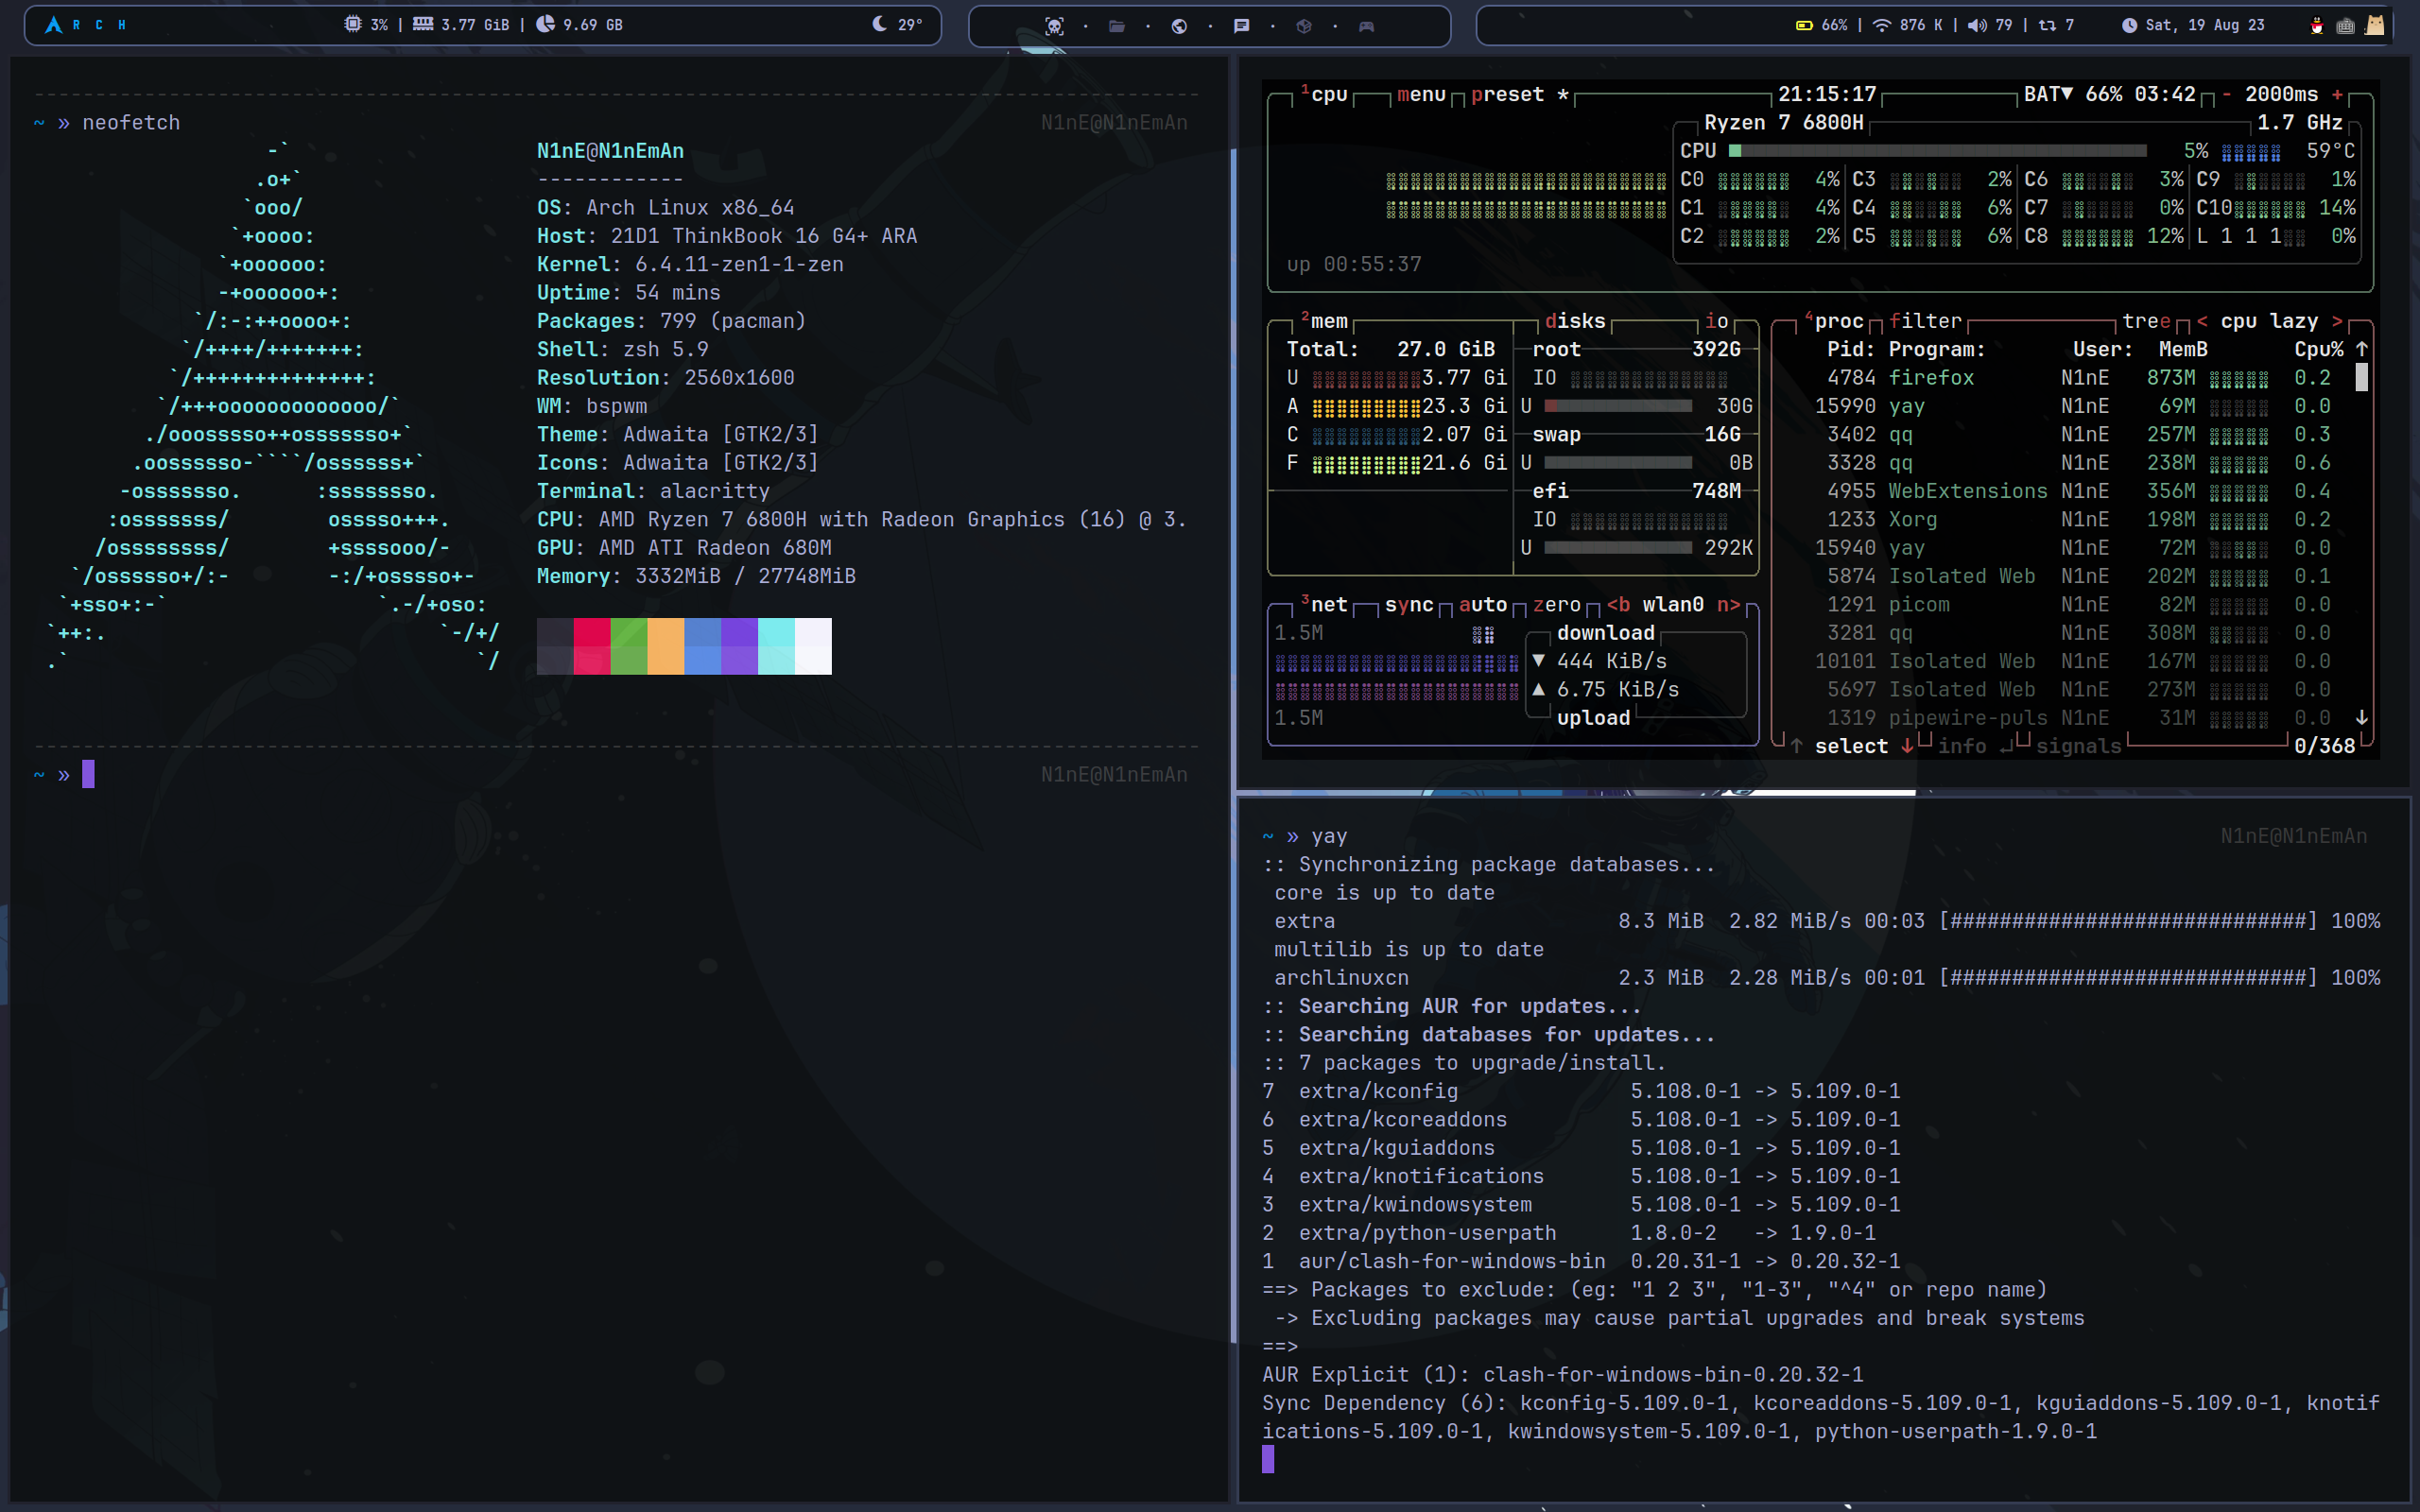Increase btop update interval with plus

2337,94
